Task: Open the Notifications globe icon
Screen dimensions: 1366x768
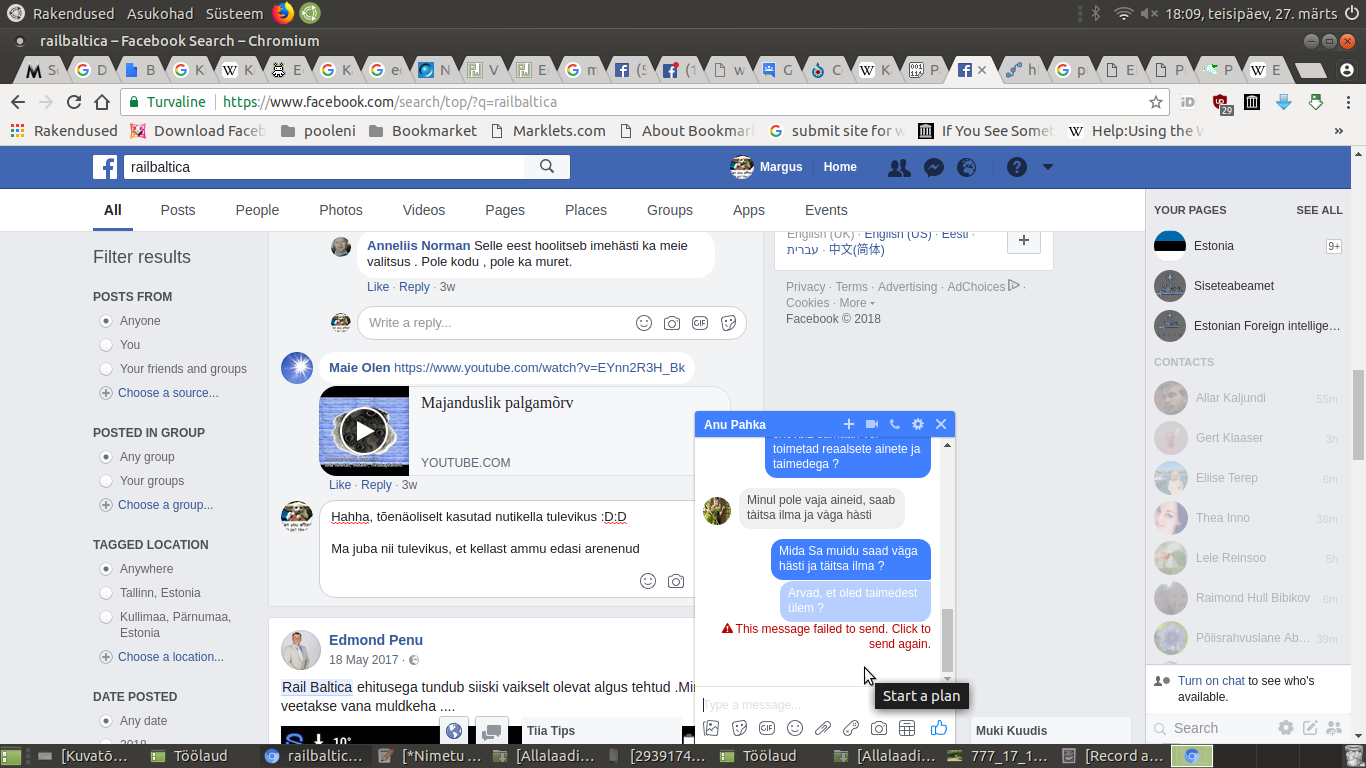Action: (966, 167)
